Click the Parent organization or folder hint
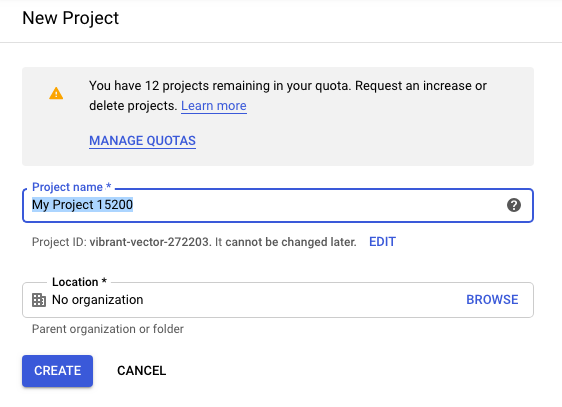Image resolution: width=562 pixels, height=407 pixels. pos(108,329)
